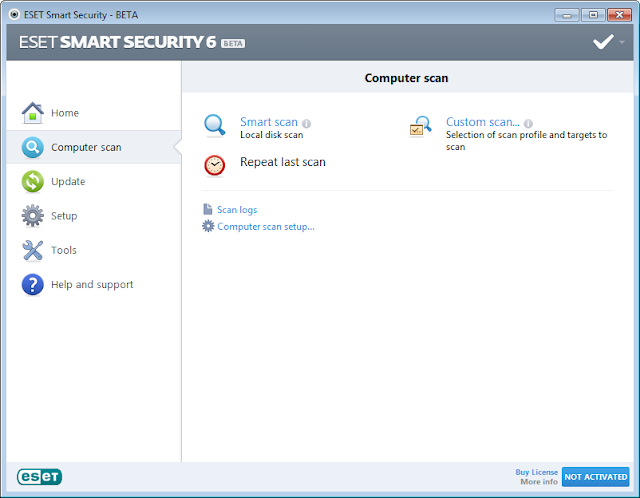Close the ESET Smart Security window
Image resolution: width=640 pixels, height=498 pixels.
(x=619, y=15)
